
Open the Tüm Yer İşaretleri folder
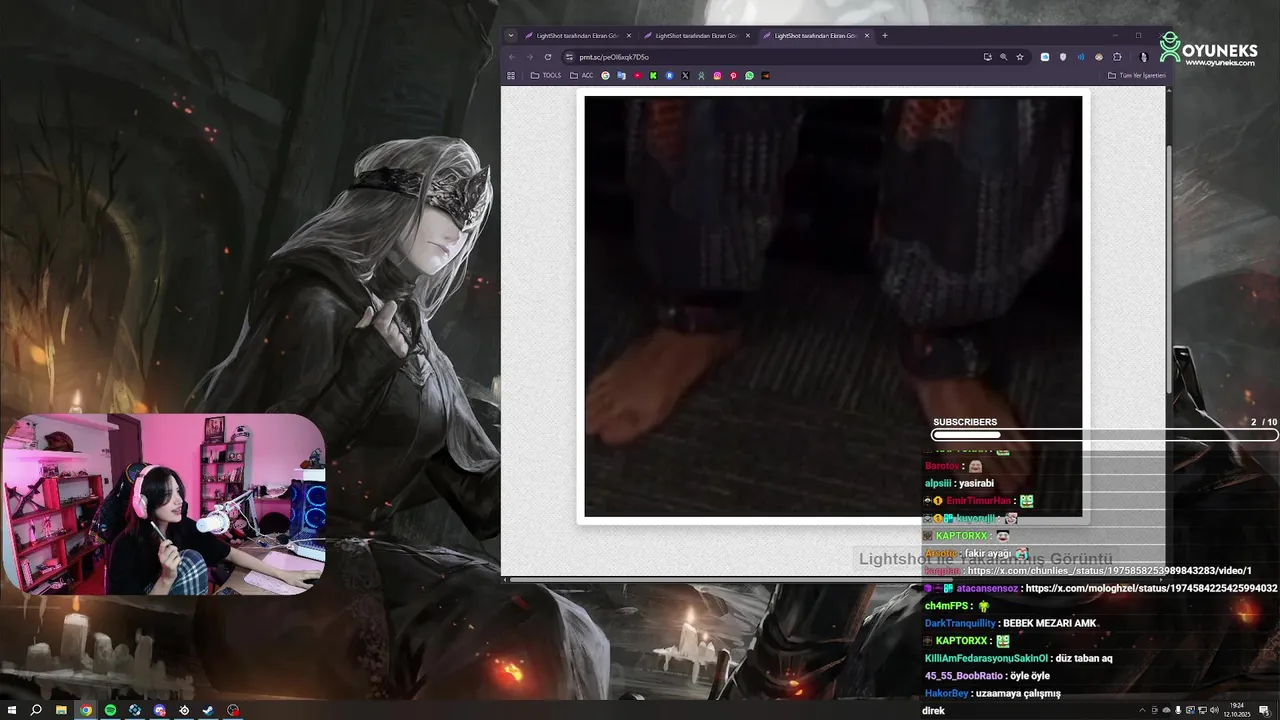1137,76
